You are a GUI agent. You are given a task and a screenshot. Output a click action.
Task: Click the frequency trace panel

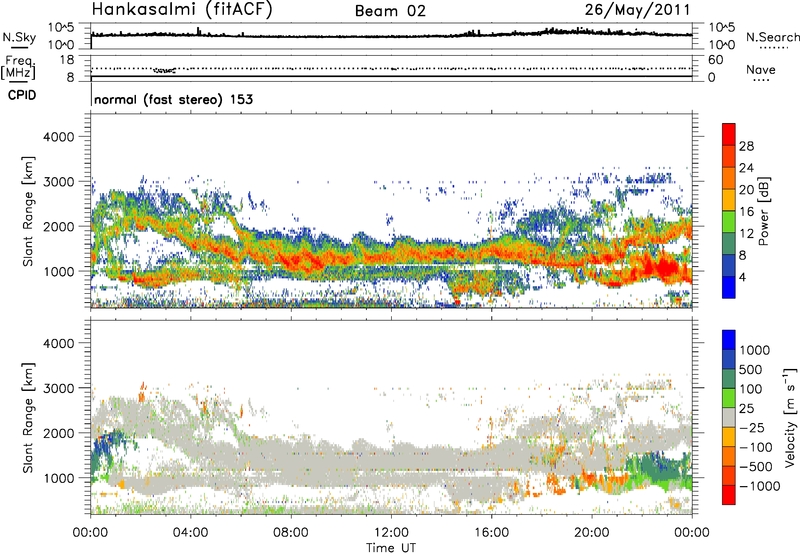pos(391,68)
